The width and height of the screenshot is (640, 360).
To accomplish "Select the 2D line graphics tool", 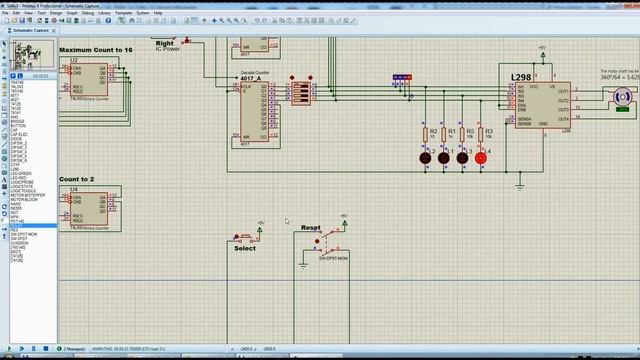I will point(4,144).
